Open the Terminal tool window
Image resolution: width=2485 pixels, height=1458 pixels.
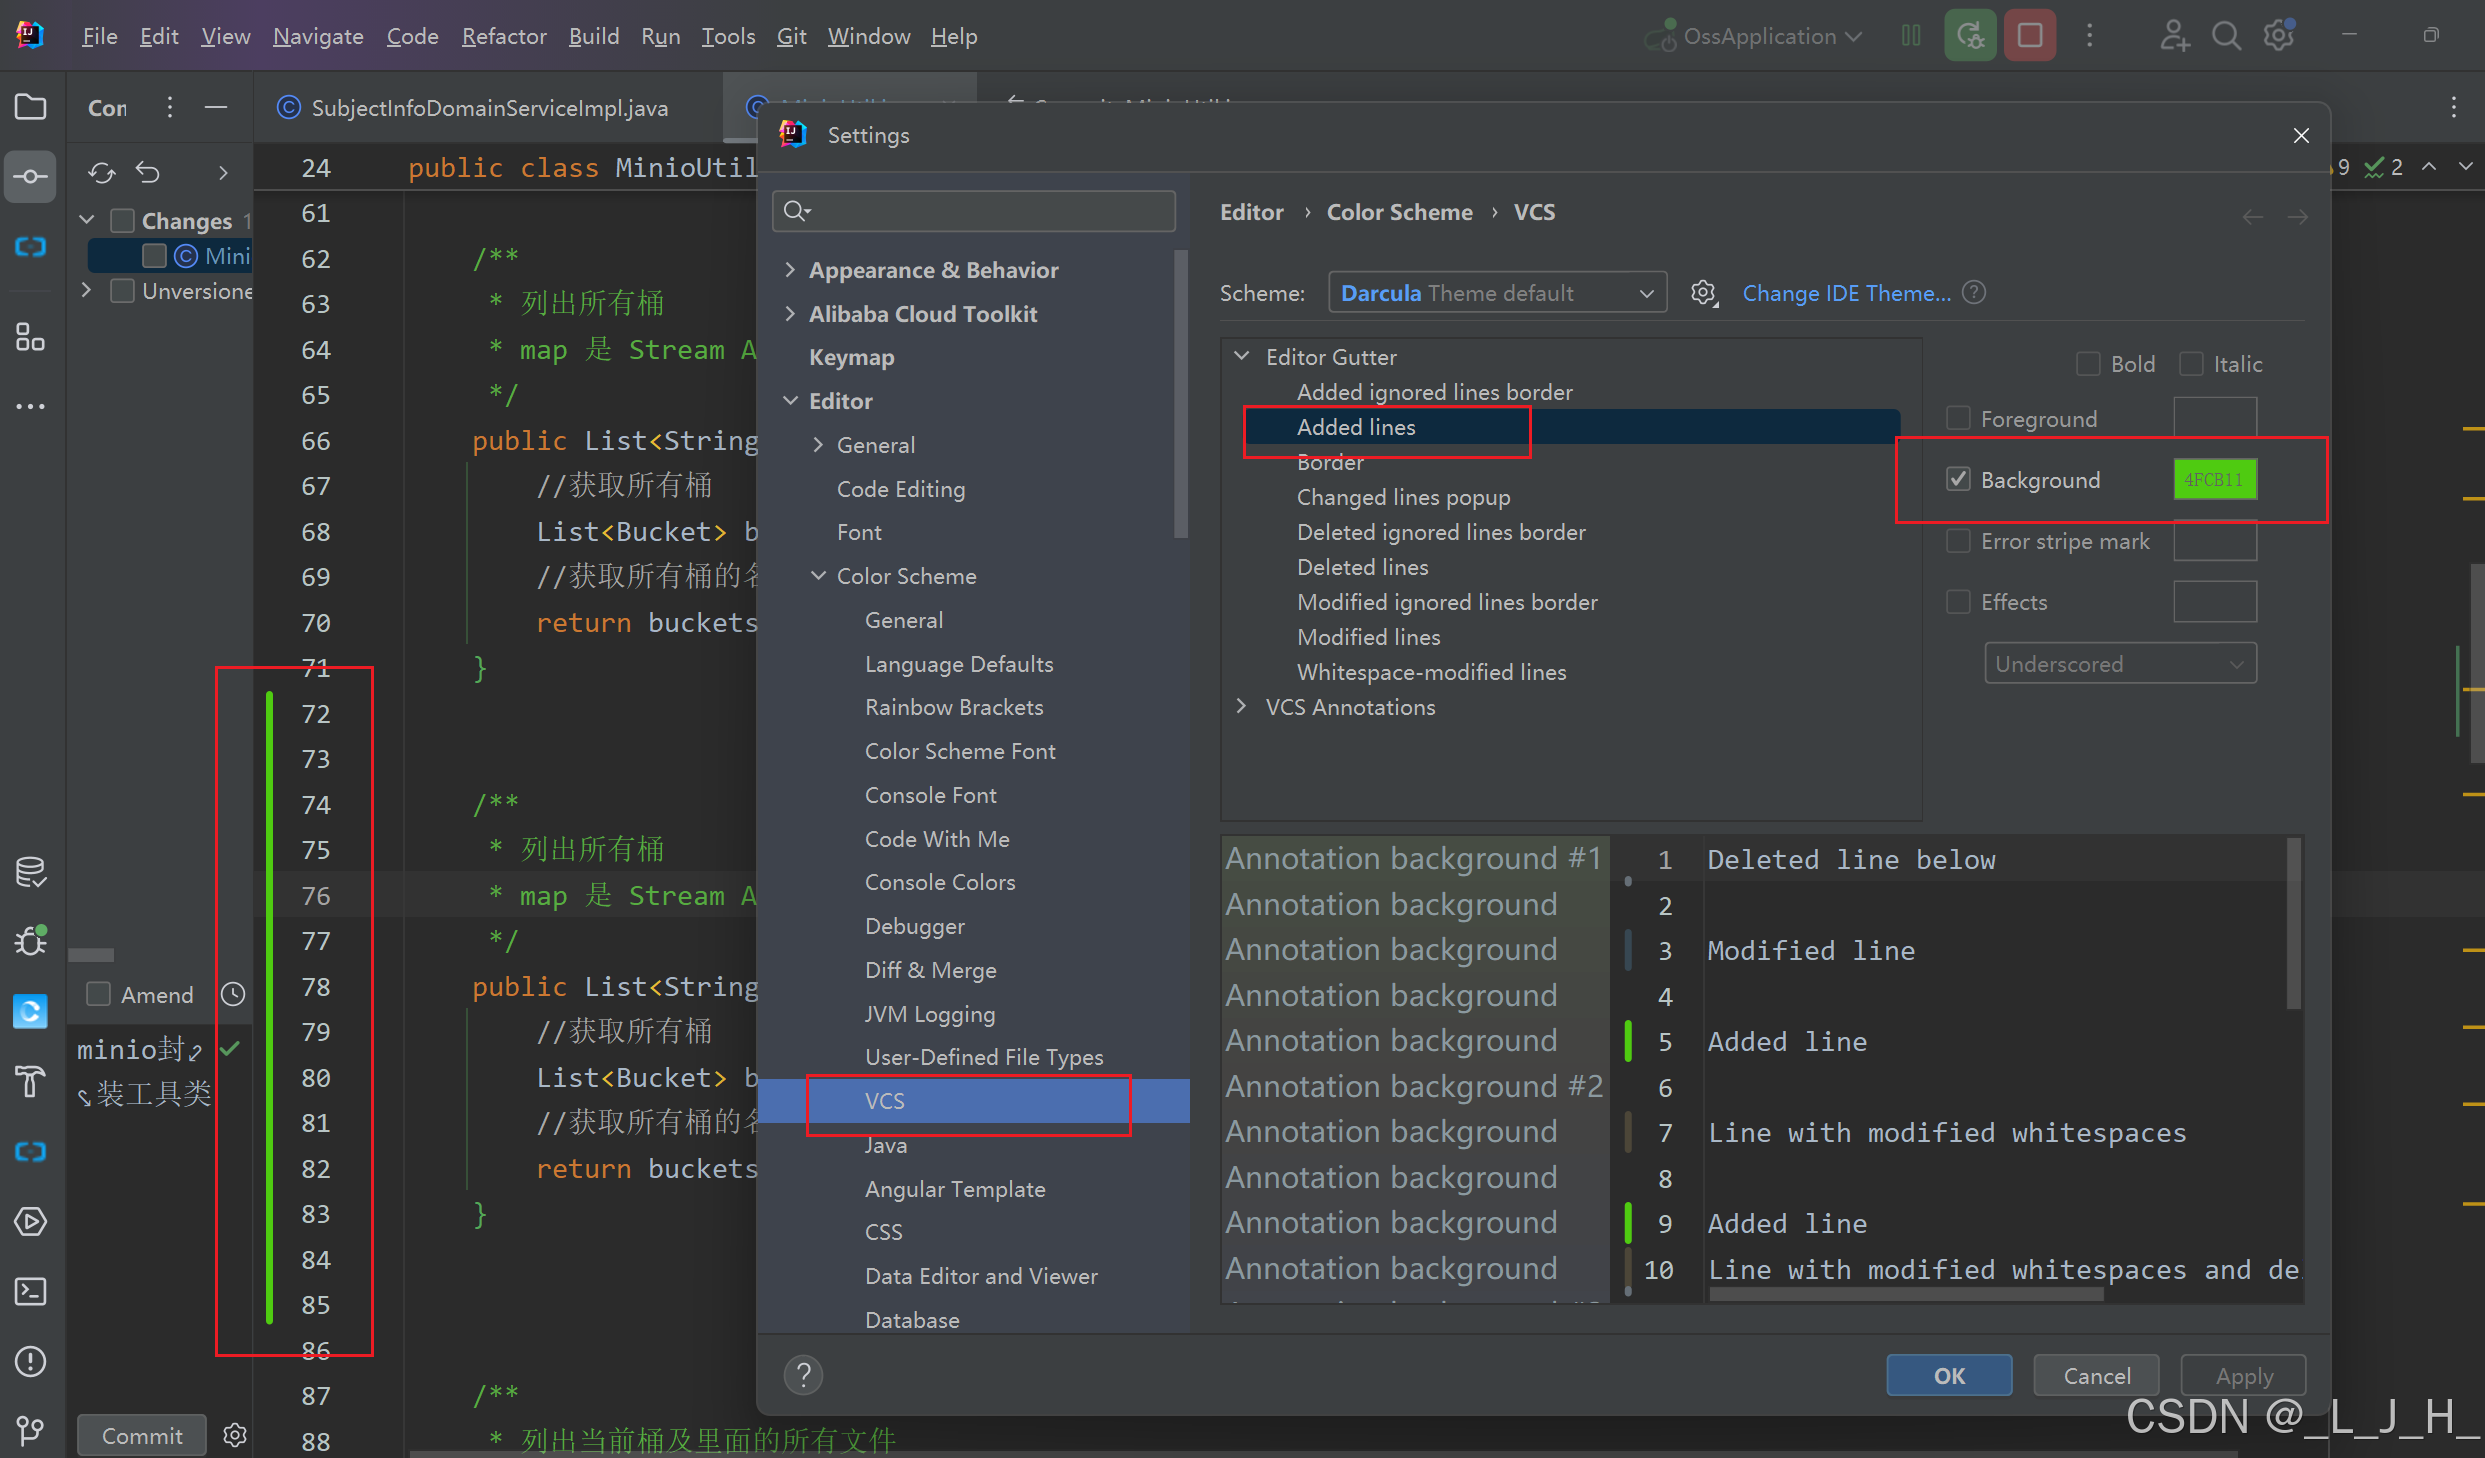coord(30,1291)
